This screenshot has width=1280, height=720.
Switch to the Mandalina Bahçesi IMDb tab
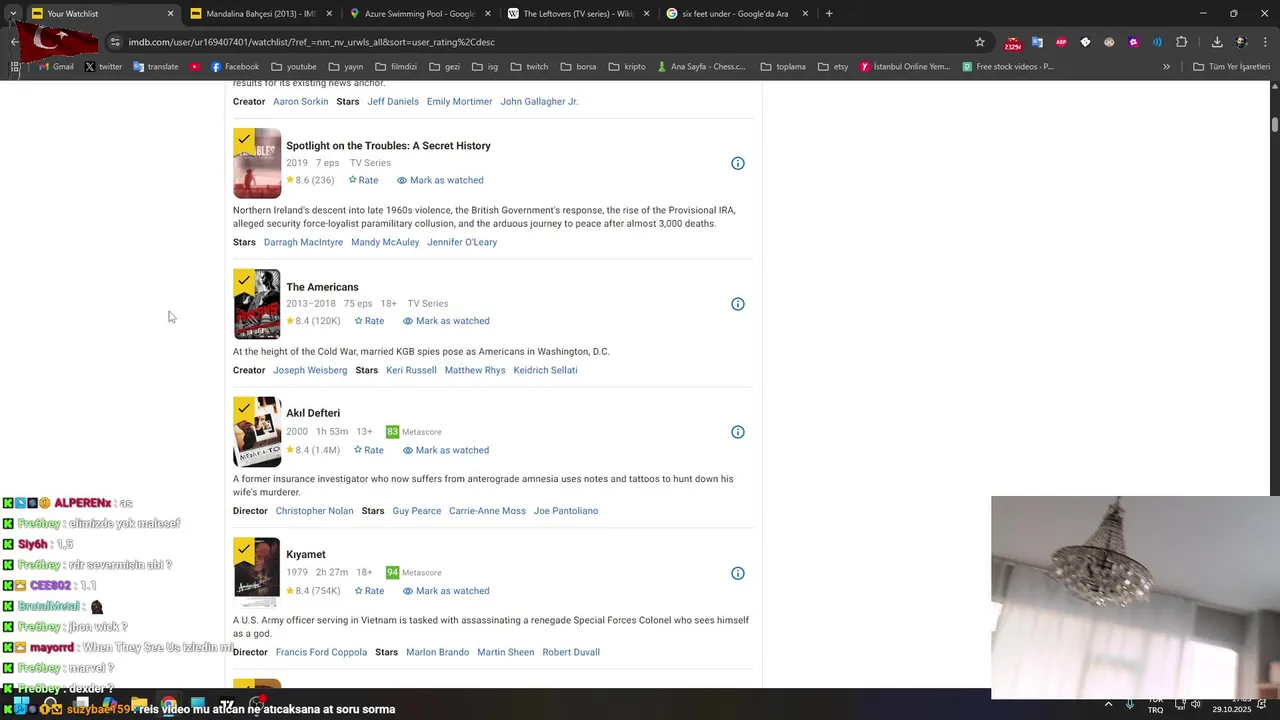click(x=260, y=14)
